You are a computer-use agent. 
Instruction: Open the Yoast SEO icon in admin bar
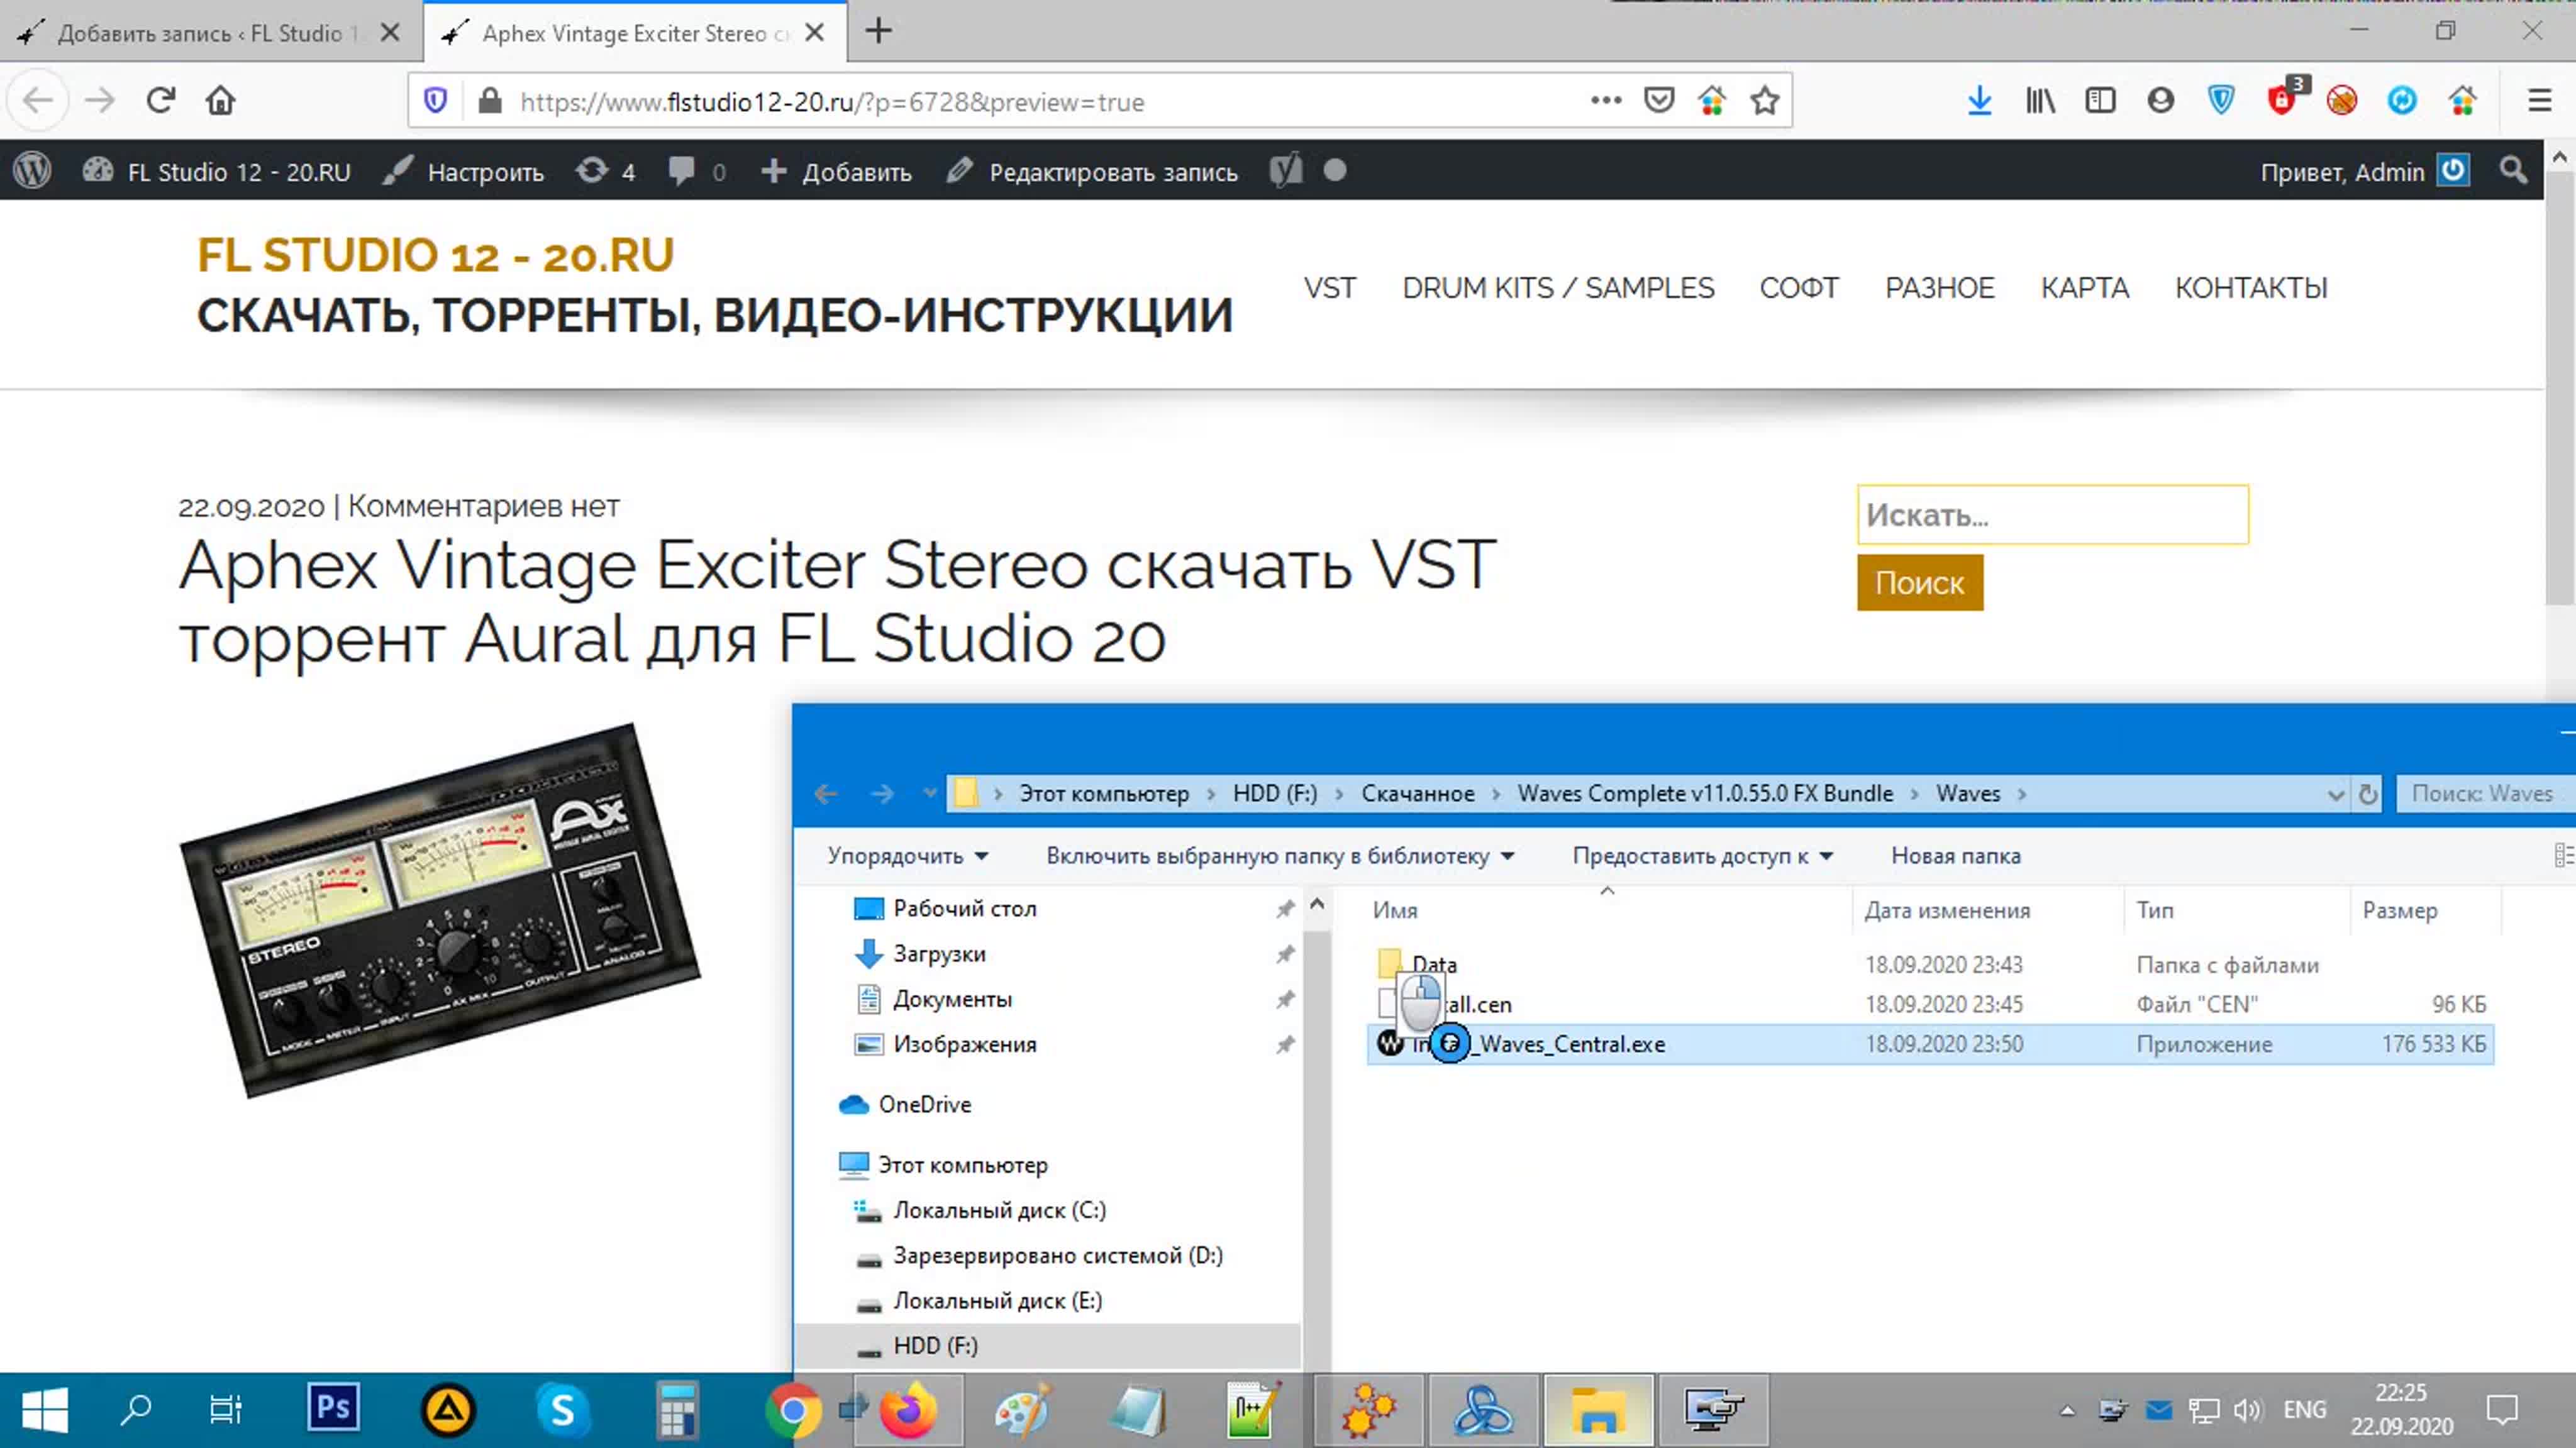coord(1286,170)
